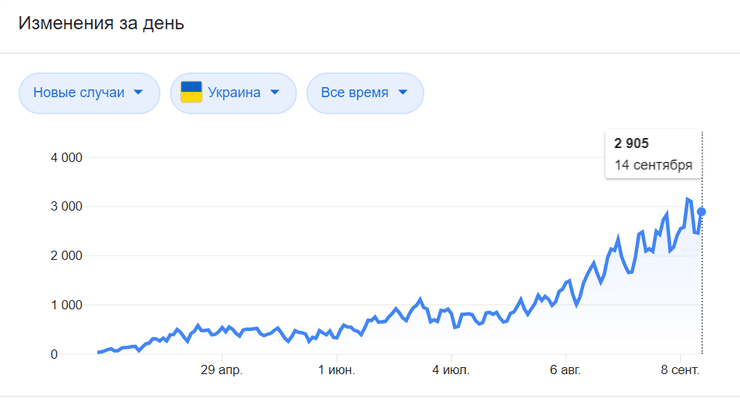Click the arrow next to Все время
Image resolution: width=740 pixels, height=408 pixels.
[x=402, y=93]
